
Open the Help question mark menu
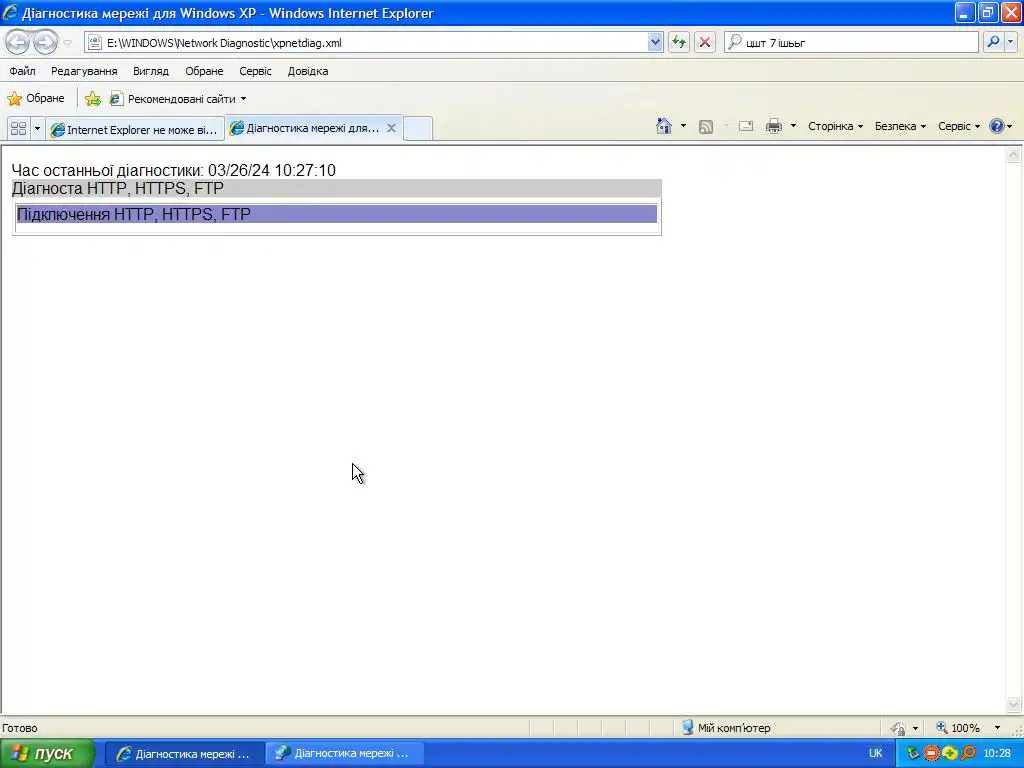1000,126
